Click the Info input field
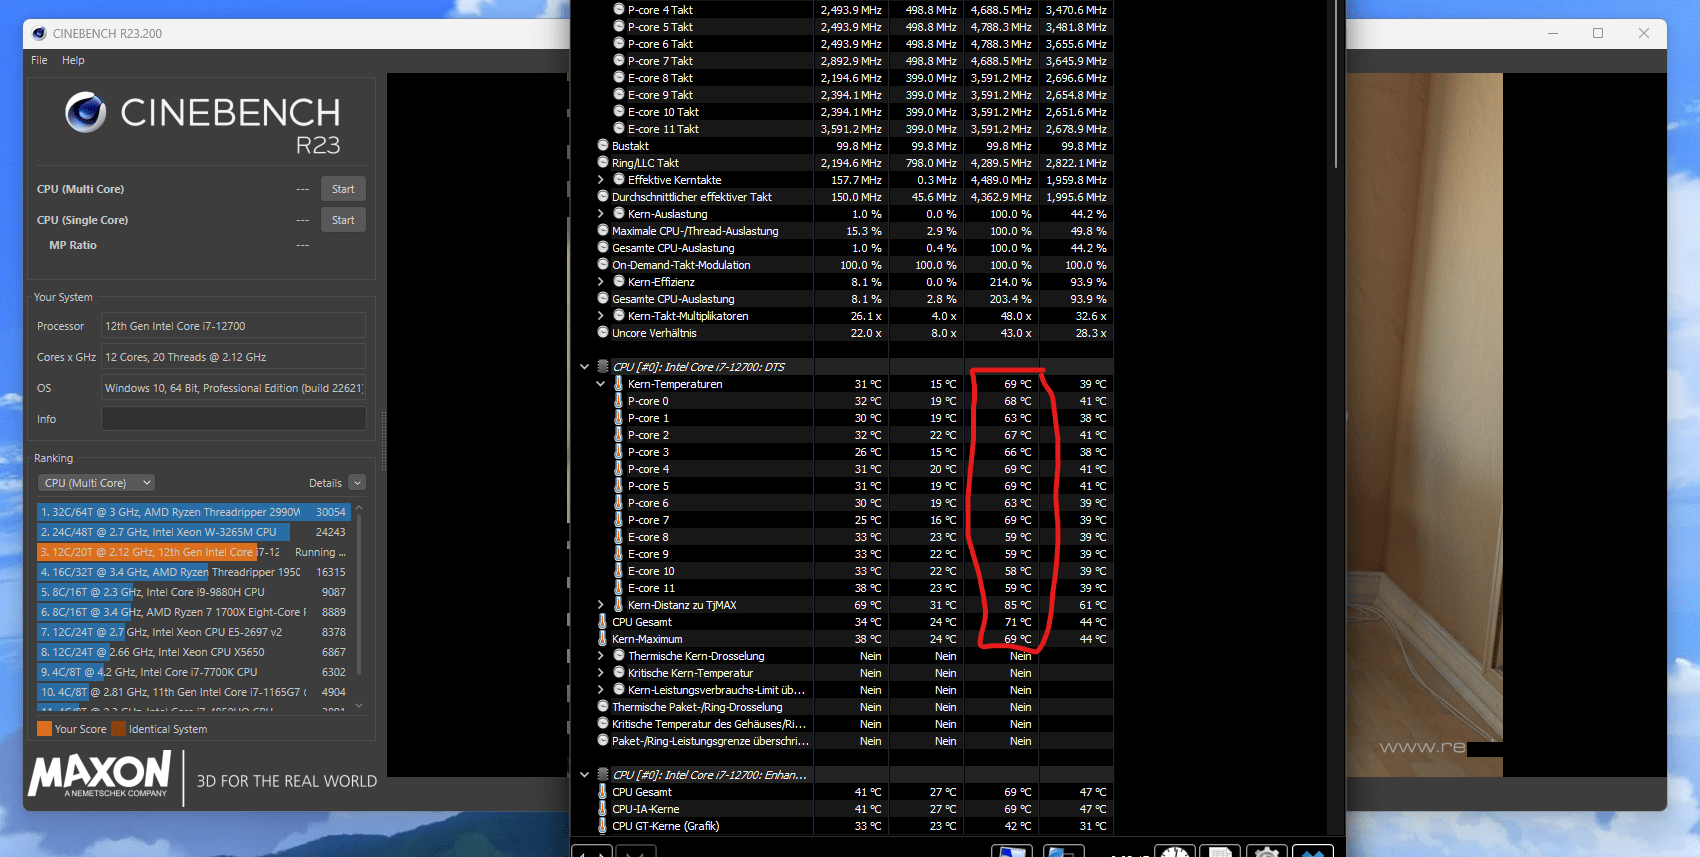The width and height of the screenshot is (1700, 857). 233,419
